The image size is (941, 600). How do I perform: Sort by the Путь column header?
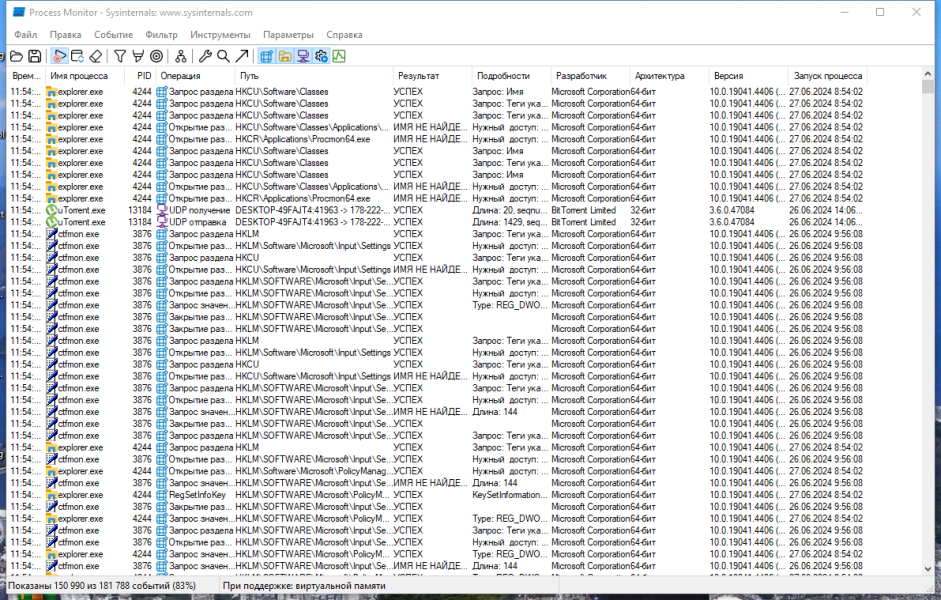pos(314,76)
